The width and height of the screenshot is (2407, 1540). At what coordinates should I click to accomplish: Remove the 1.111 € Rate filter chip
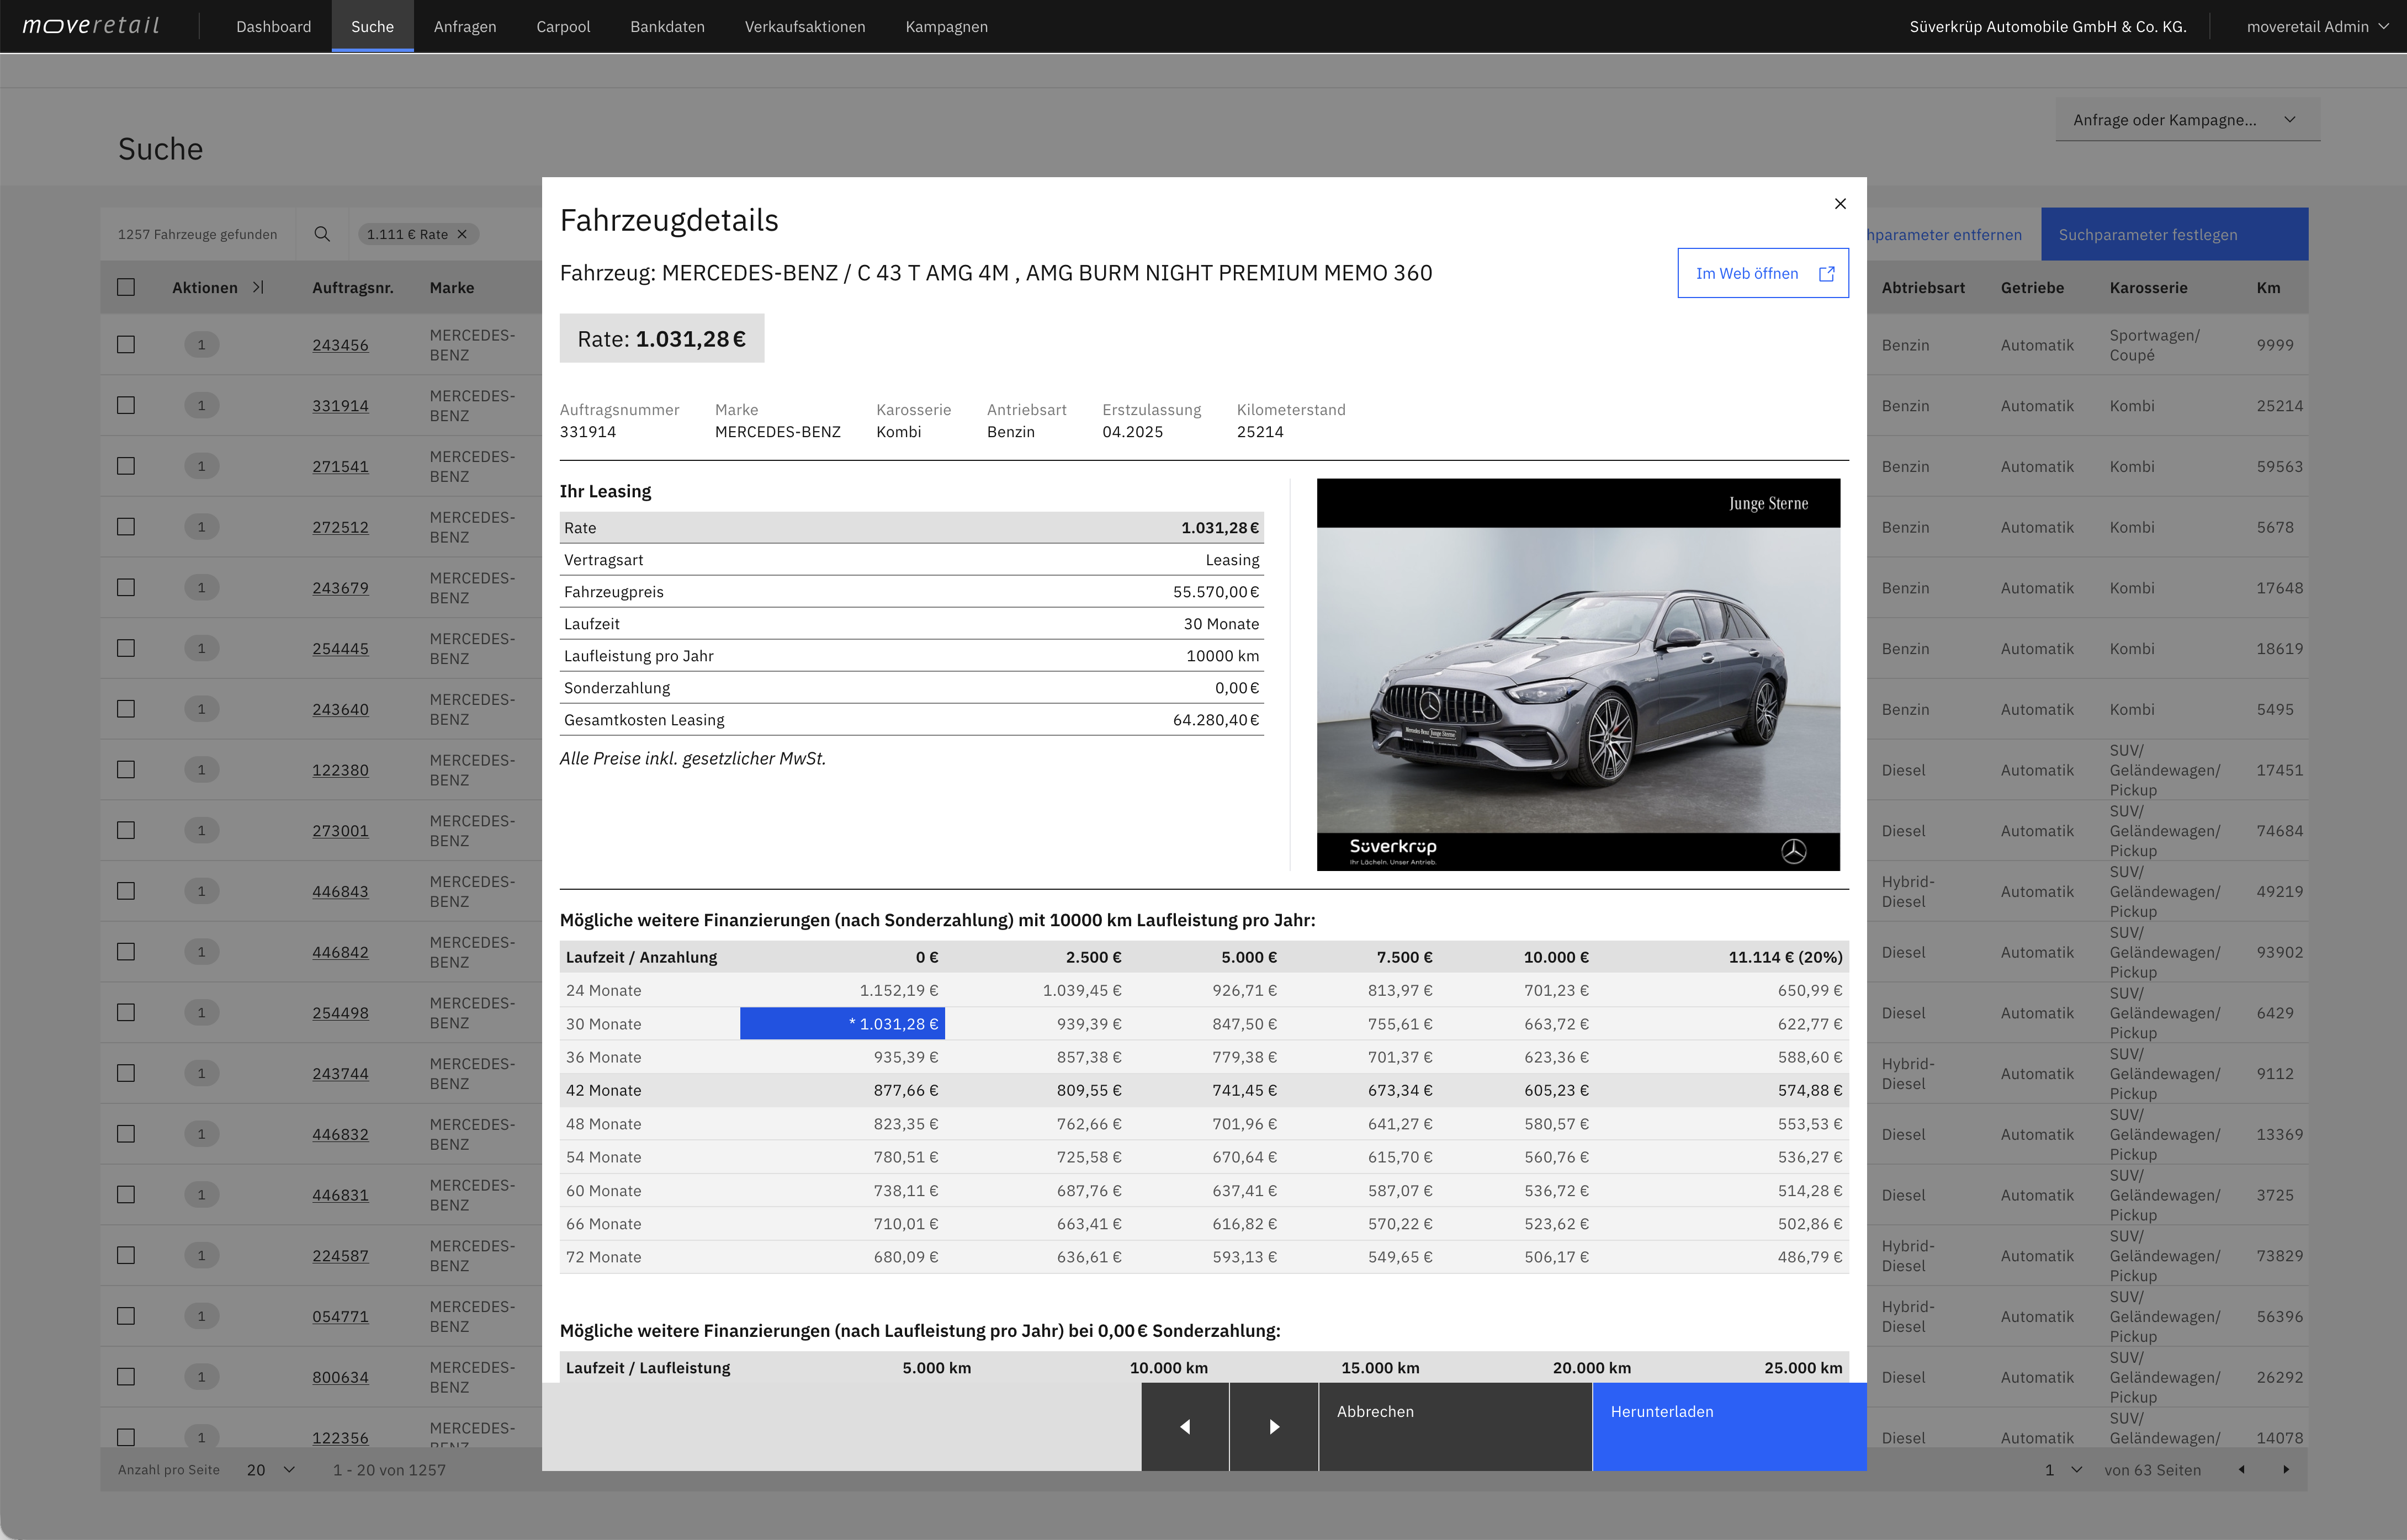click(462, 234)
